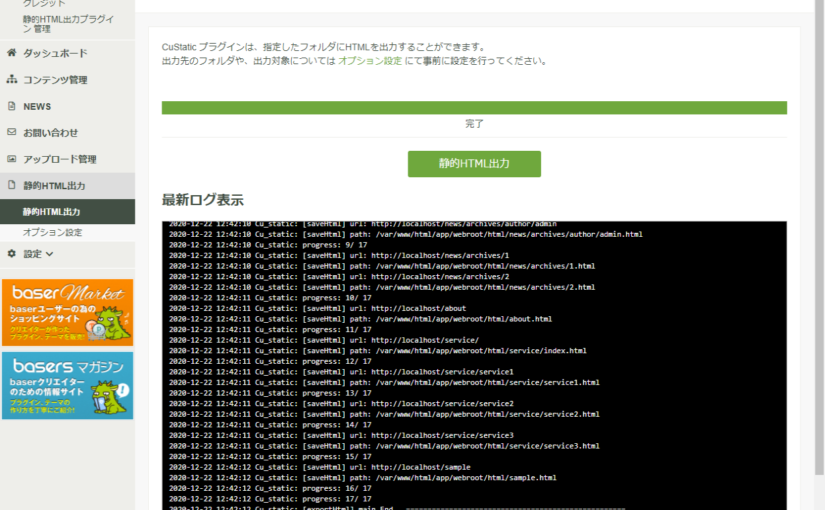
Task: Open 静的HTML出力プラグイン管理 sidebar link
Action: (68, 24)
